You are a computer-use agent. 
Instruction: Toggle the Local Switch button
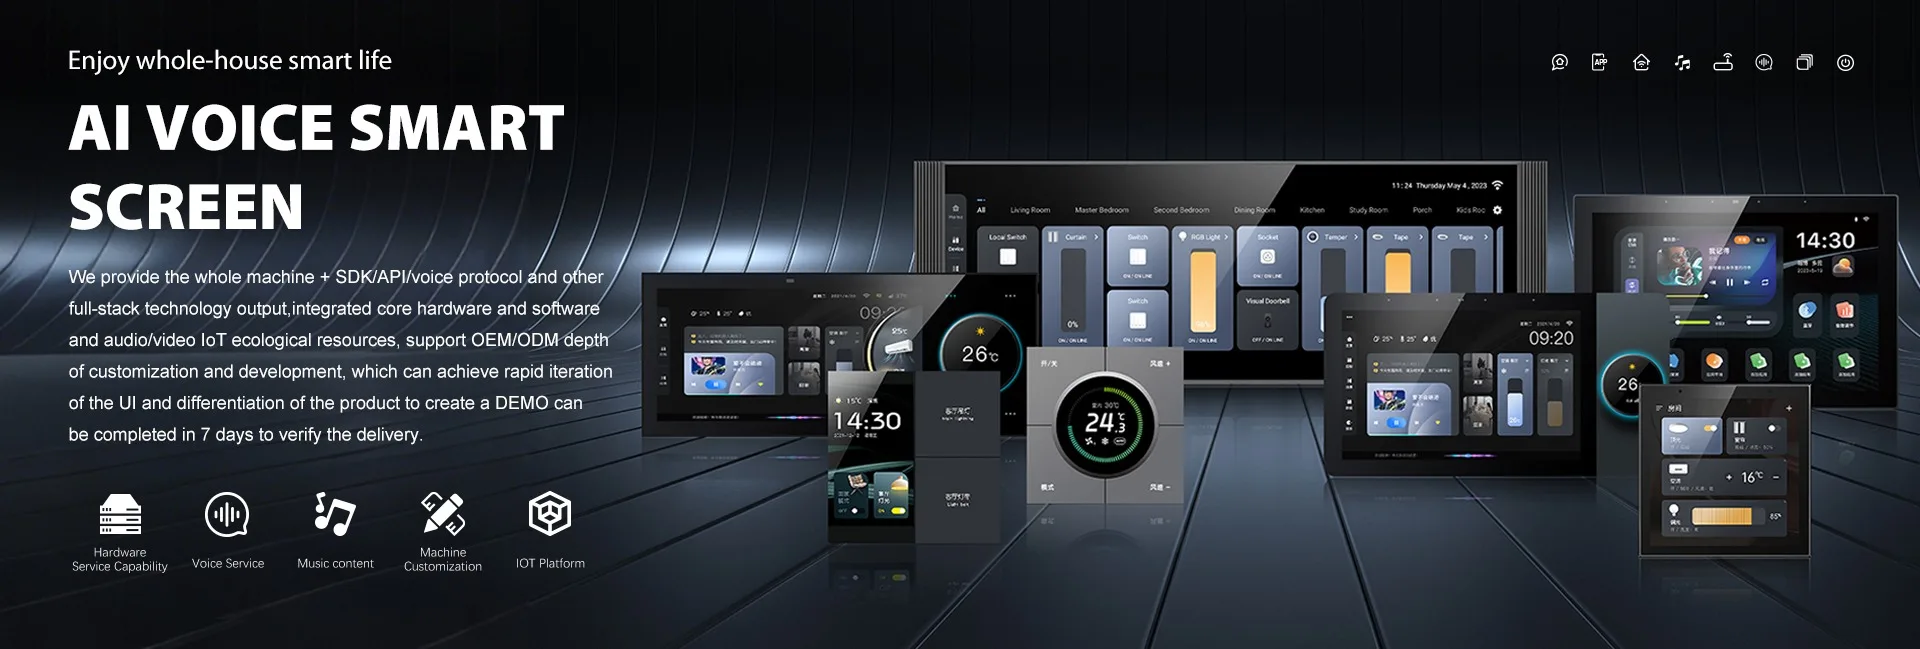click(1008, 257)
